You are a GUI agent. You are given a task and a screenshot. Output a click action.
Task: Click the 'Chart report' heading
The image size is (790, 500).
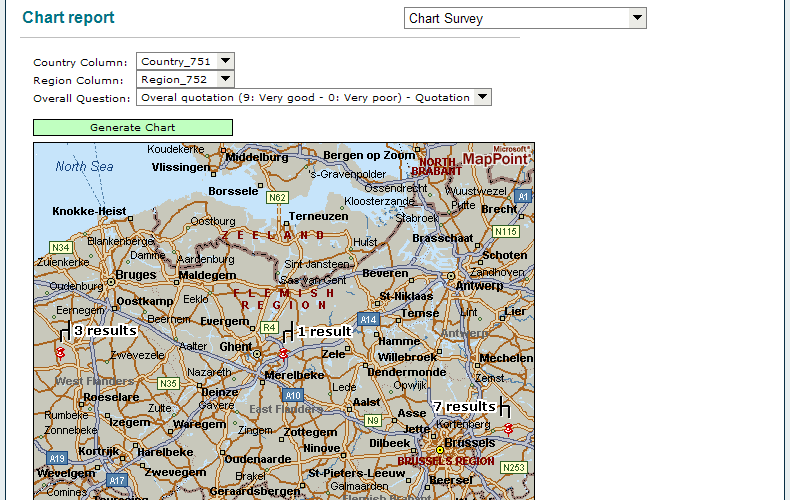click(69, 18)
